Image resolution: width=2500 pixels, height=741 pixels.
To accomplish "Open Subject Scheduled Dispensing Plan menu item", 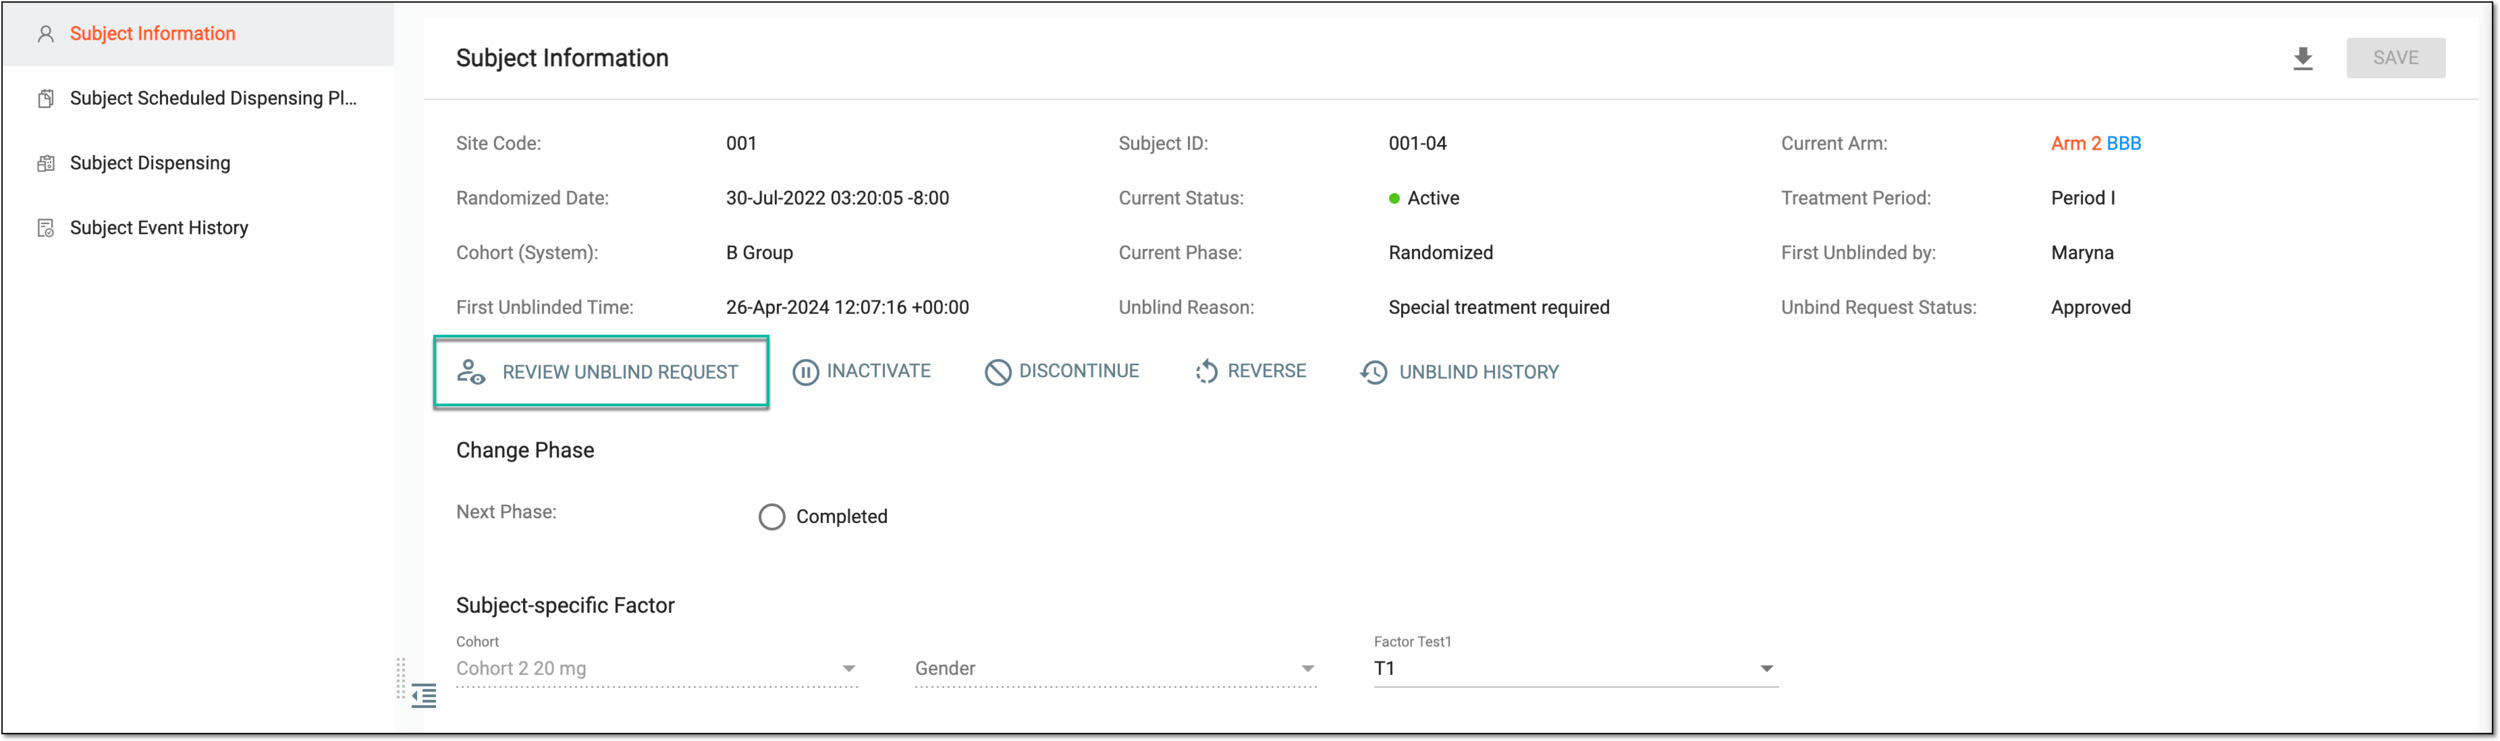I will click(198, 98).
